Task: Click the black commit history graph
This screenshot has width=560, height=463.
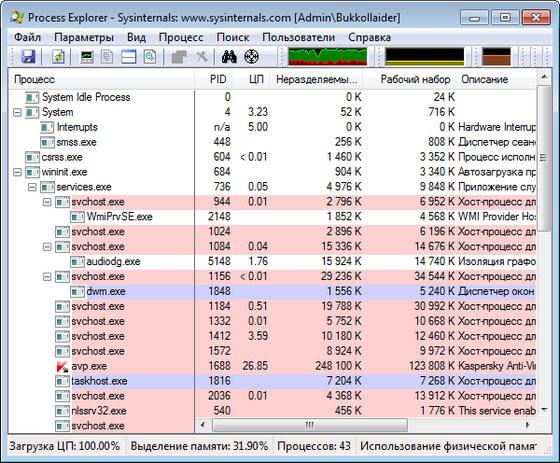Action: (425, 57)
